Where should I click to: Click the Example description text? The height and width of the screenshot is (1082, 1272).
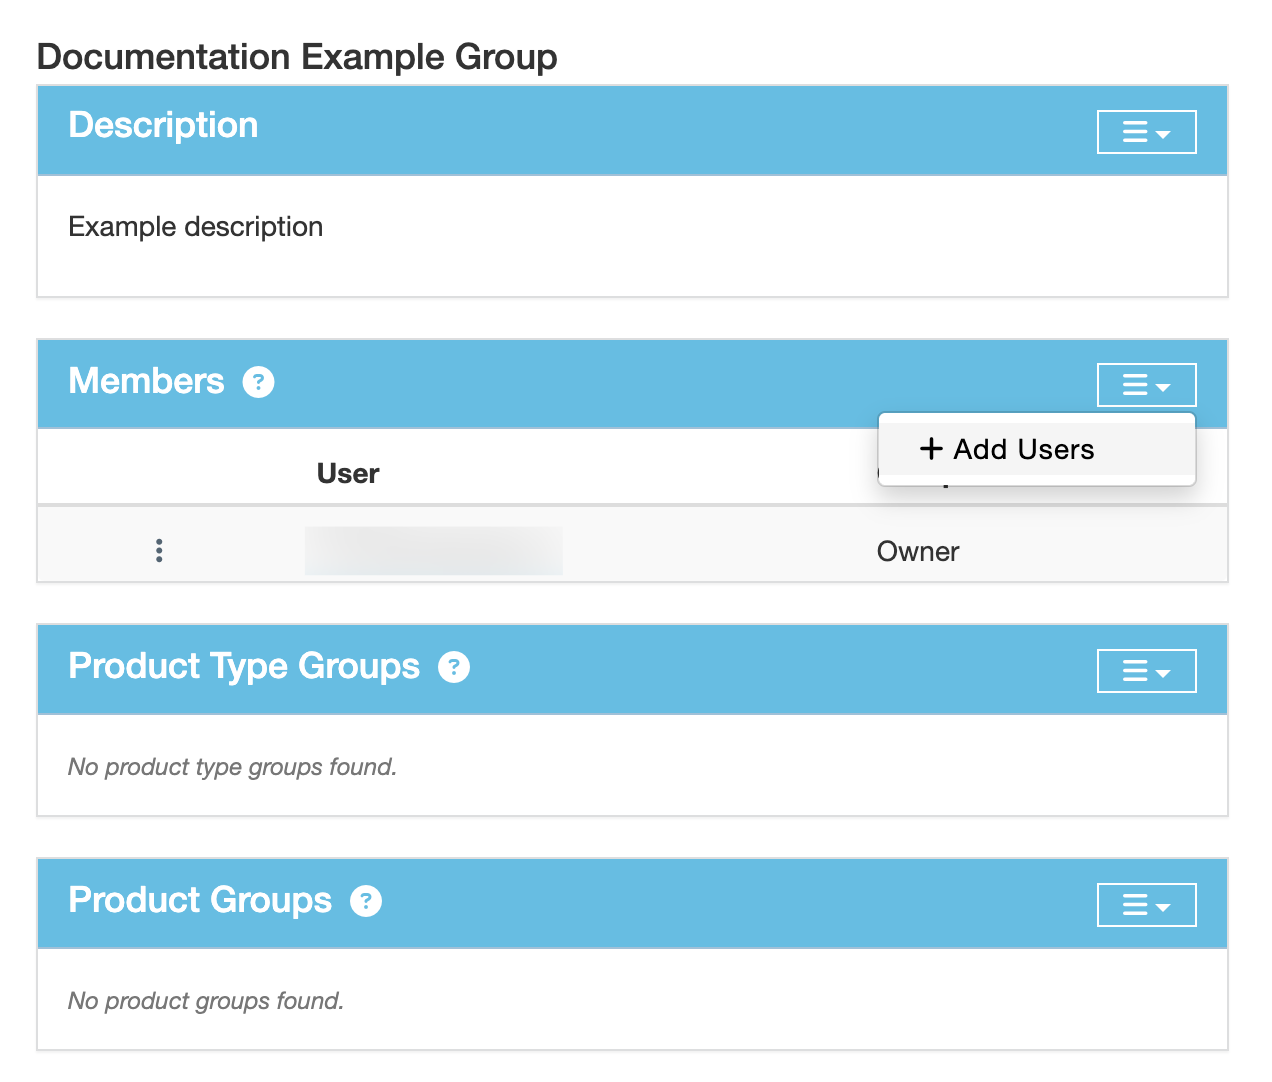click(x=195, y=227)
